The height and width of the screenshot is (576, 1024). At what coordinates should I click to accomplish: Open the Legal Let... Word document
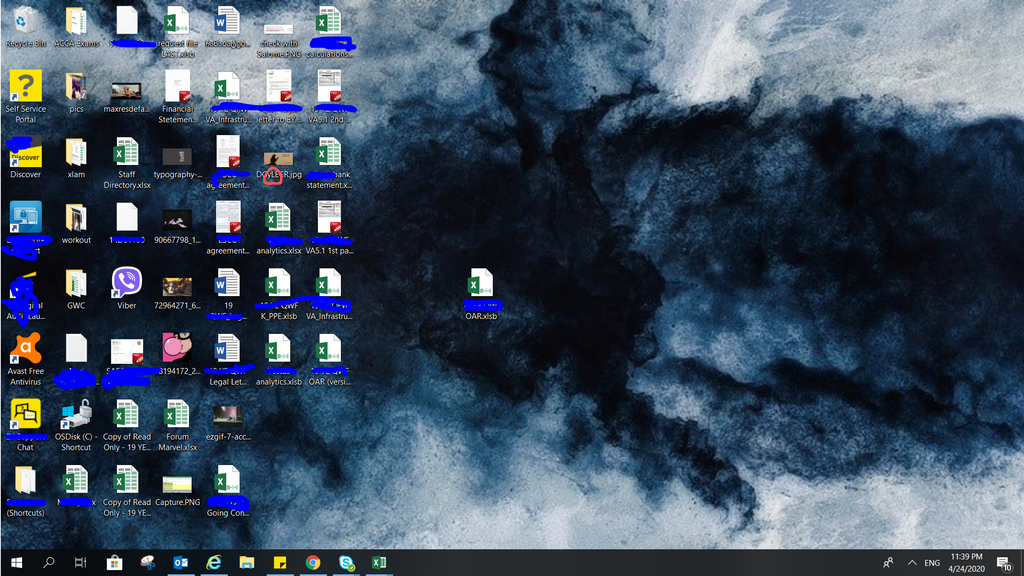tap(227, 359)
